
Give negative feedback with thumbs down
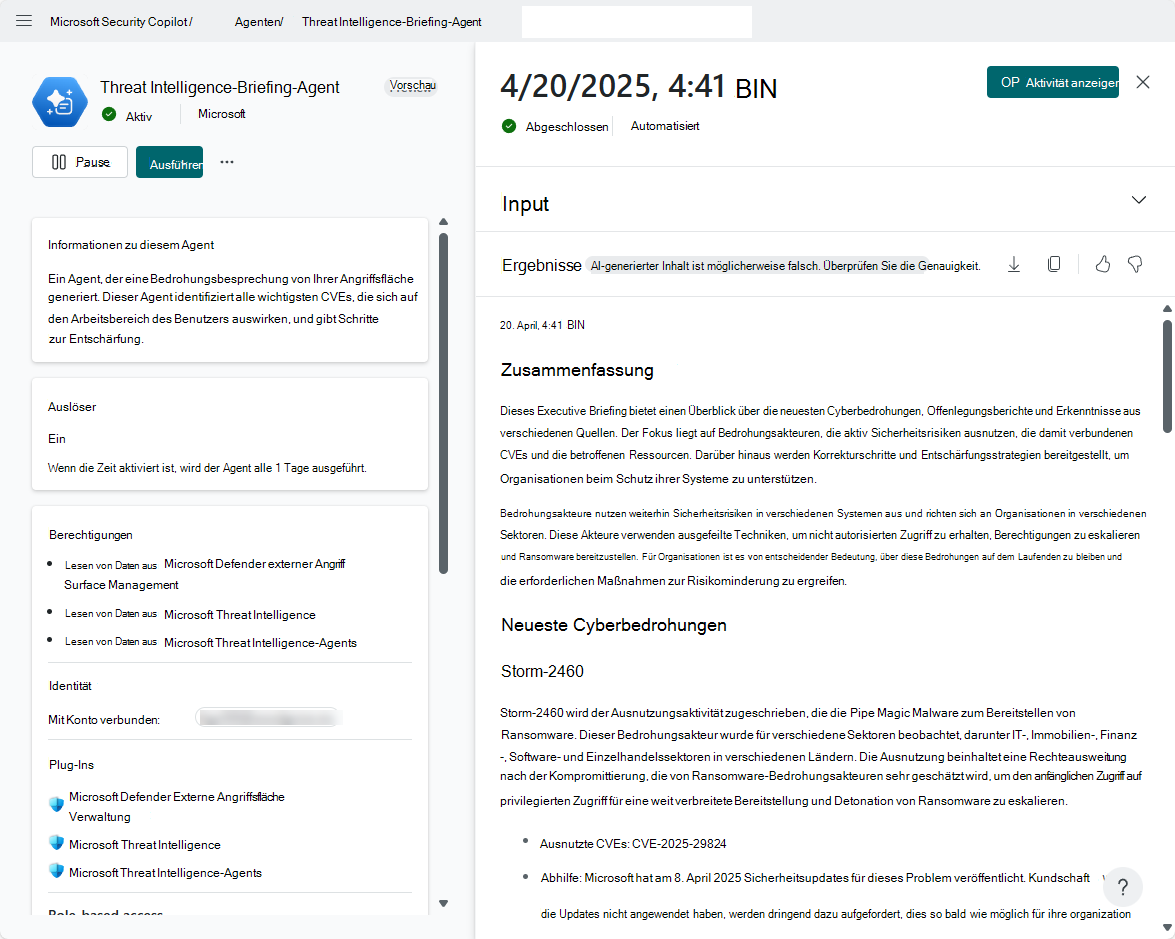[1135, 263]
